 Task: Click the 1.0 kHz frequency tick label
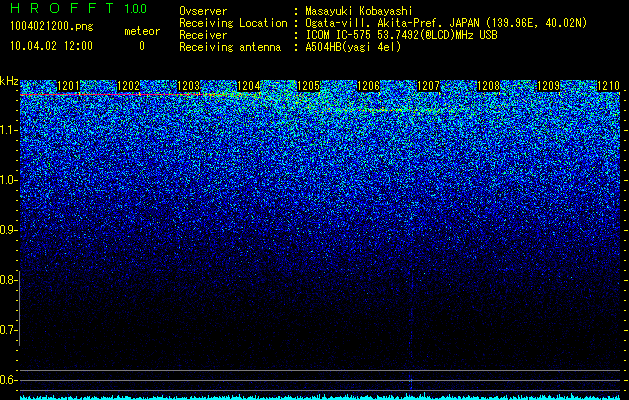(x=7, y=181)
